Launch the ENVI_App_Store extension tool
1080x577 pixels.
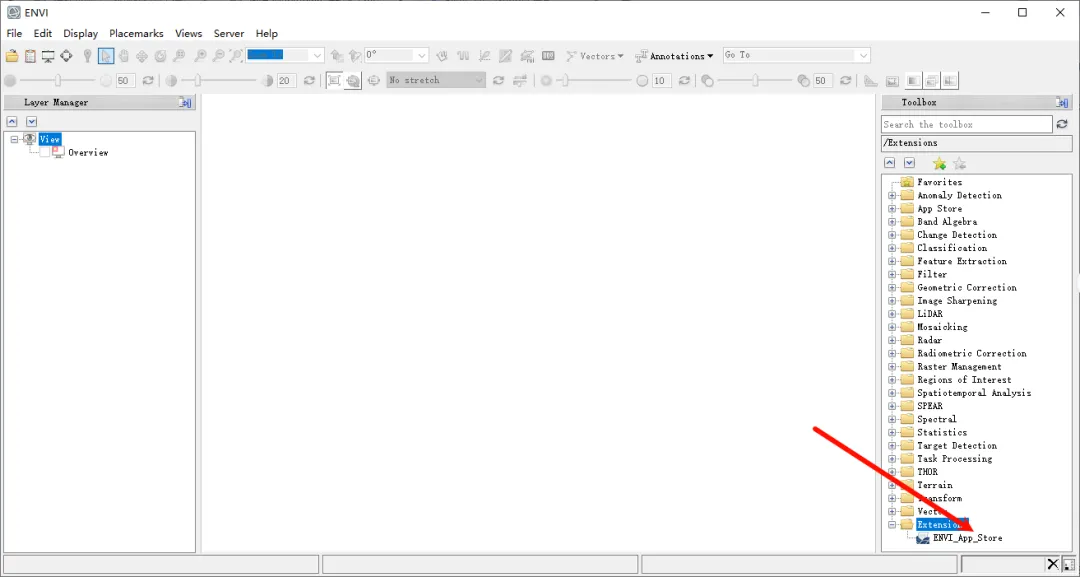(967, 538)
